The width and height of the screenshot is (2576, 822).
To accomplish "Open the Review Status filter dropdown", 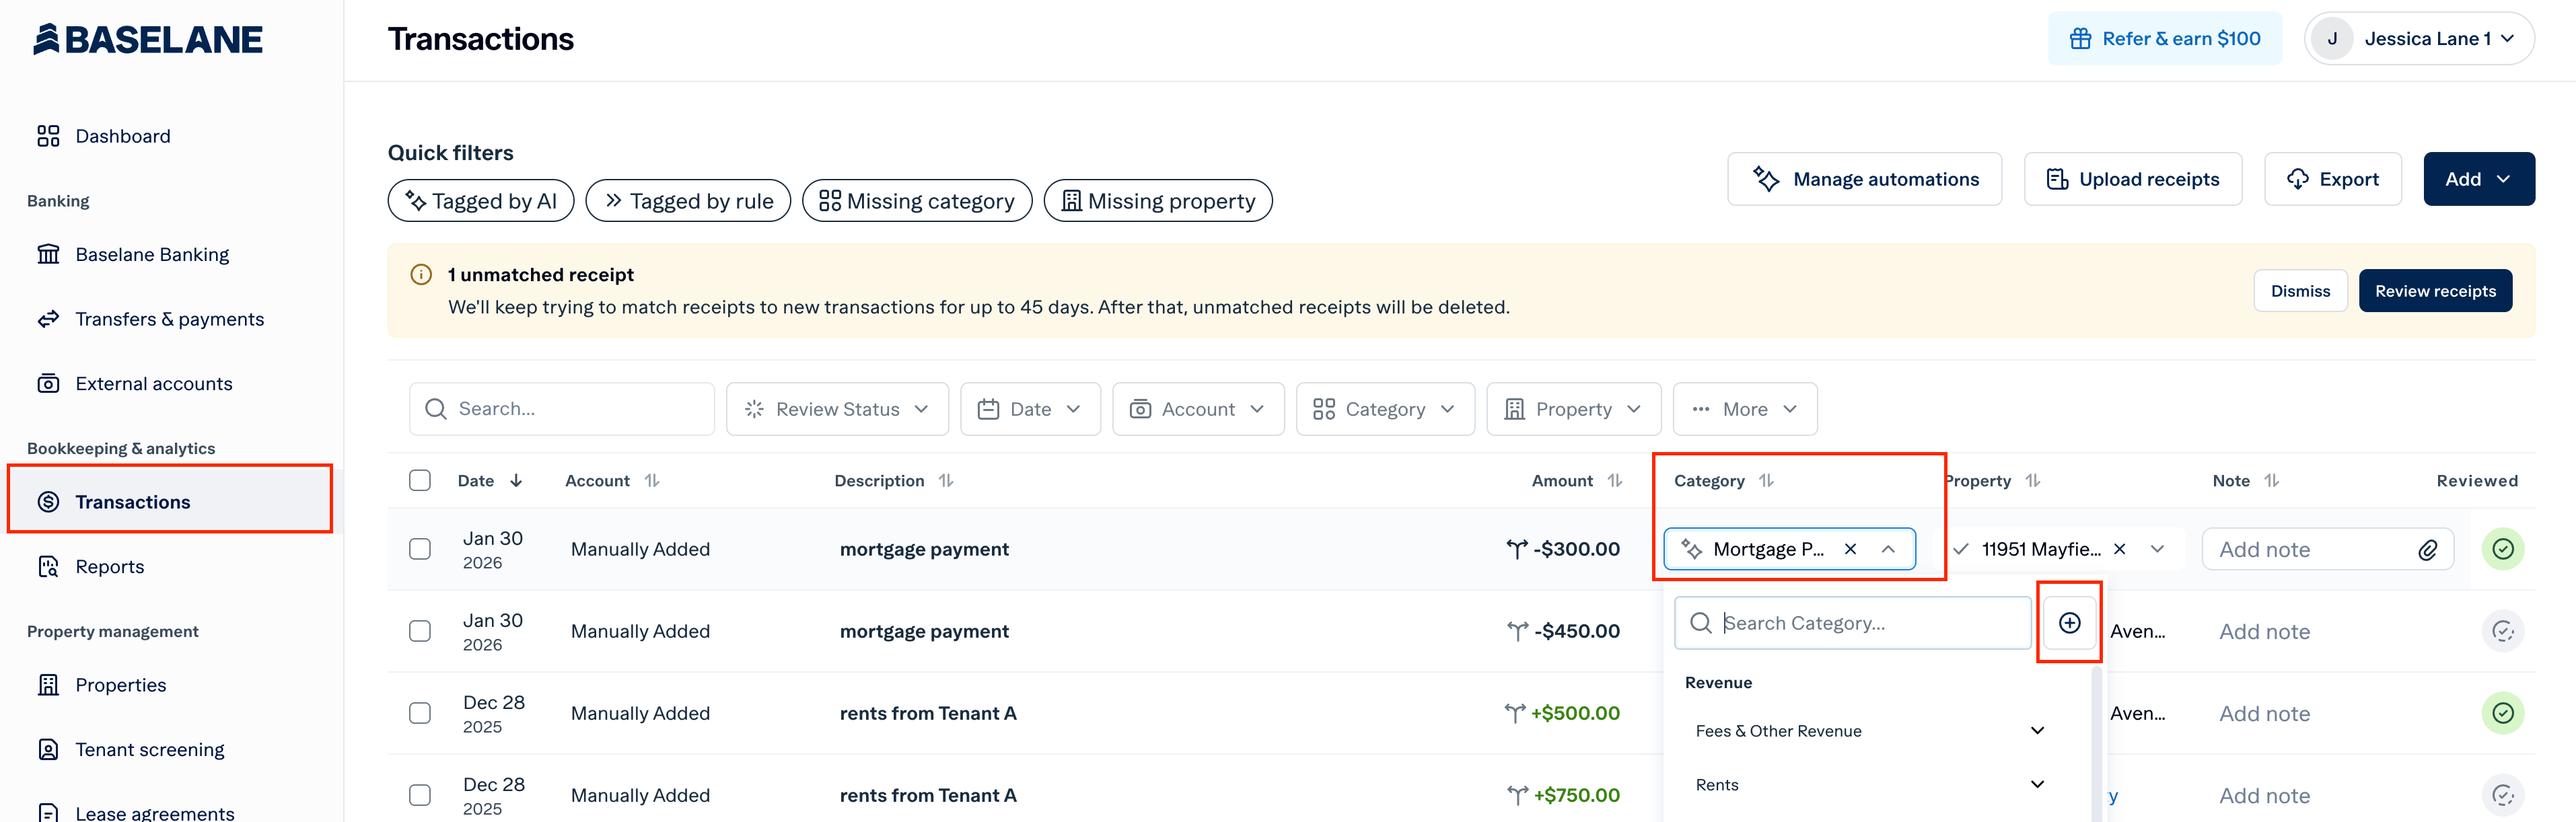I will (837, 409).
